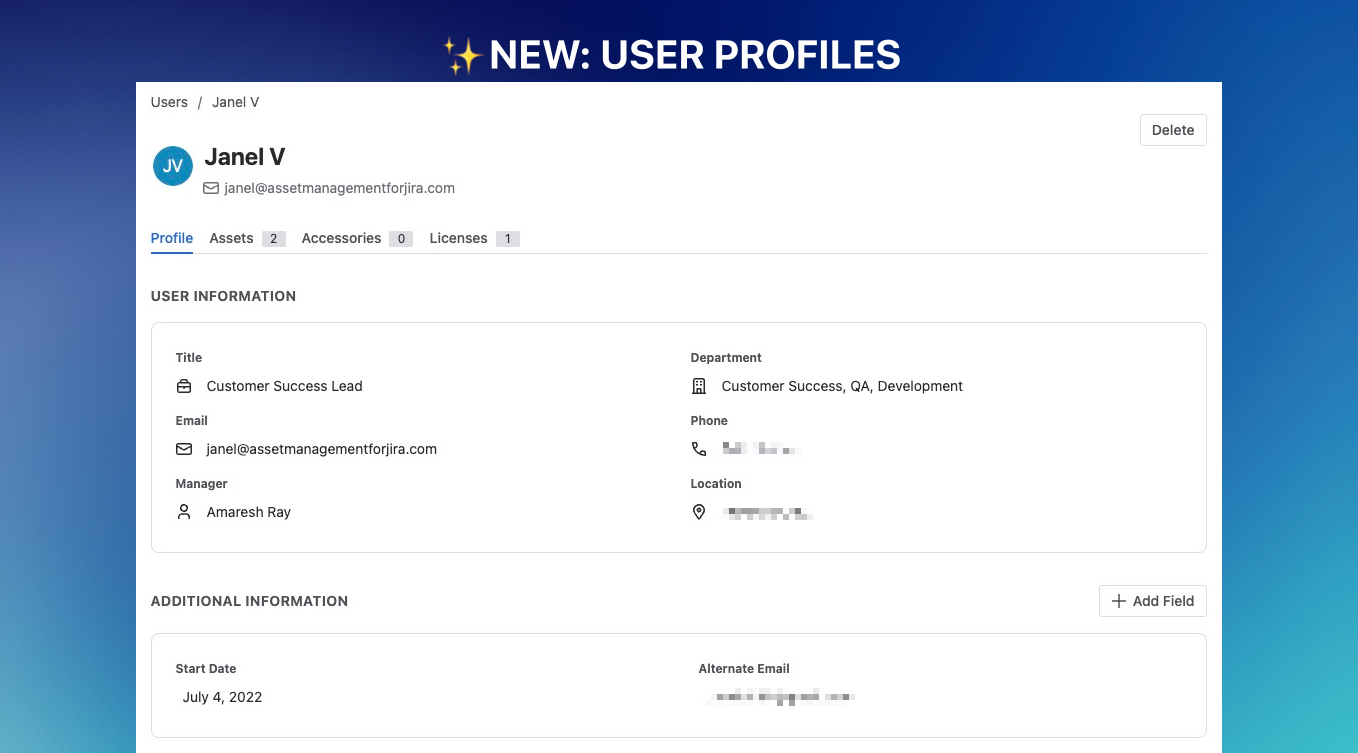
Task: Select the Licenses tab
Action: click(x=458, y=238)
